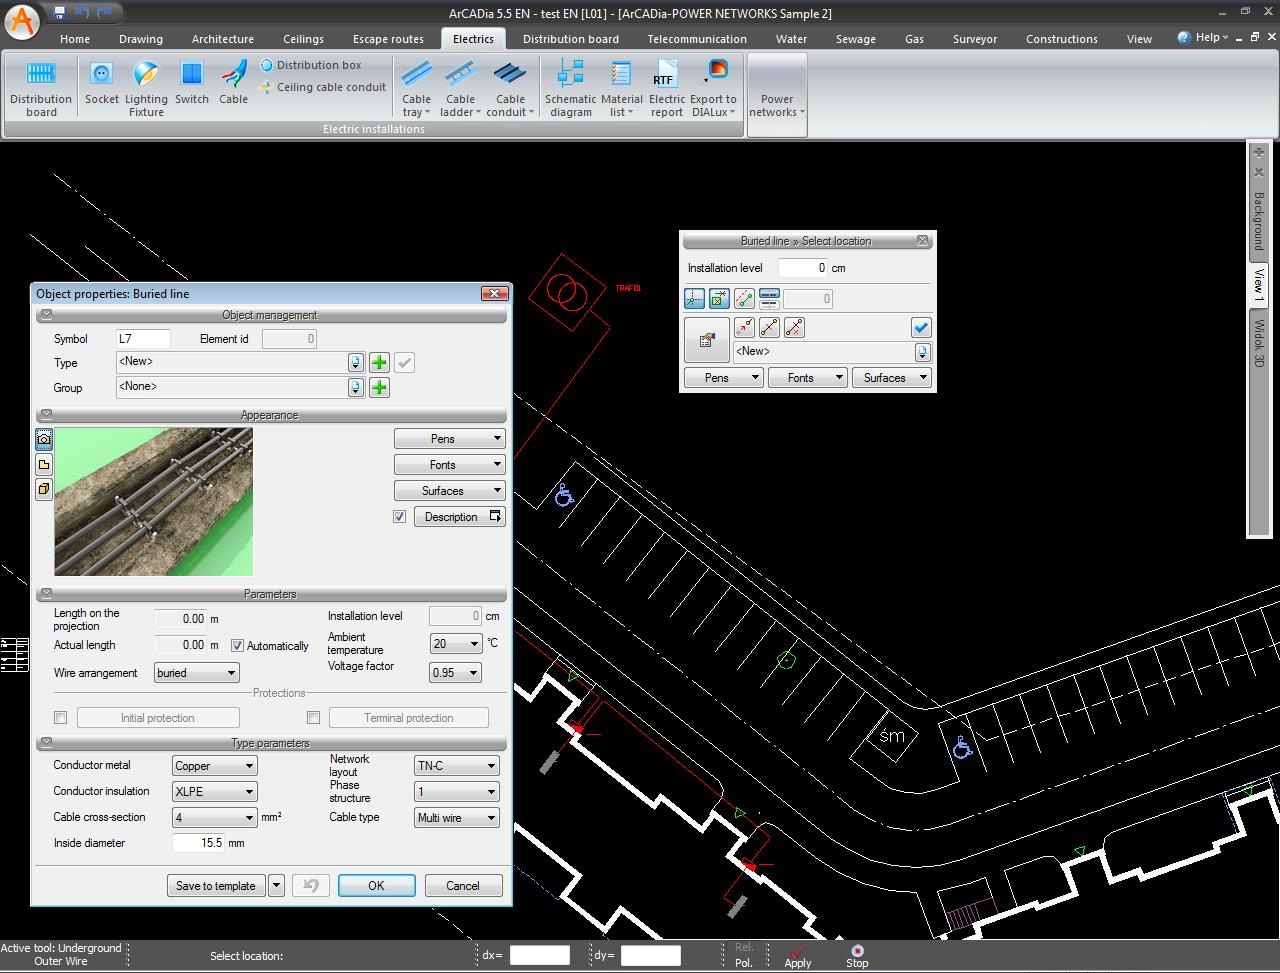1280x973 pixels.
Task: Click the Save to template button
Action: pyautogui.click(x=215, y=886)
